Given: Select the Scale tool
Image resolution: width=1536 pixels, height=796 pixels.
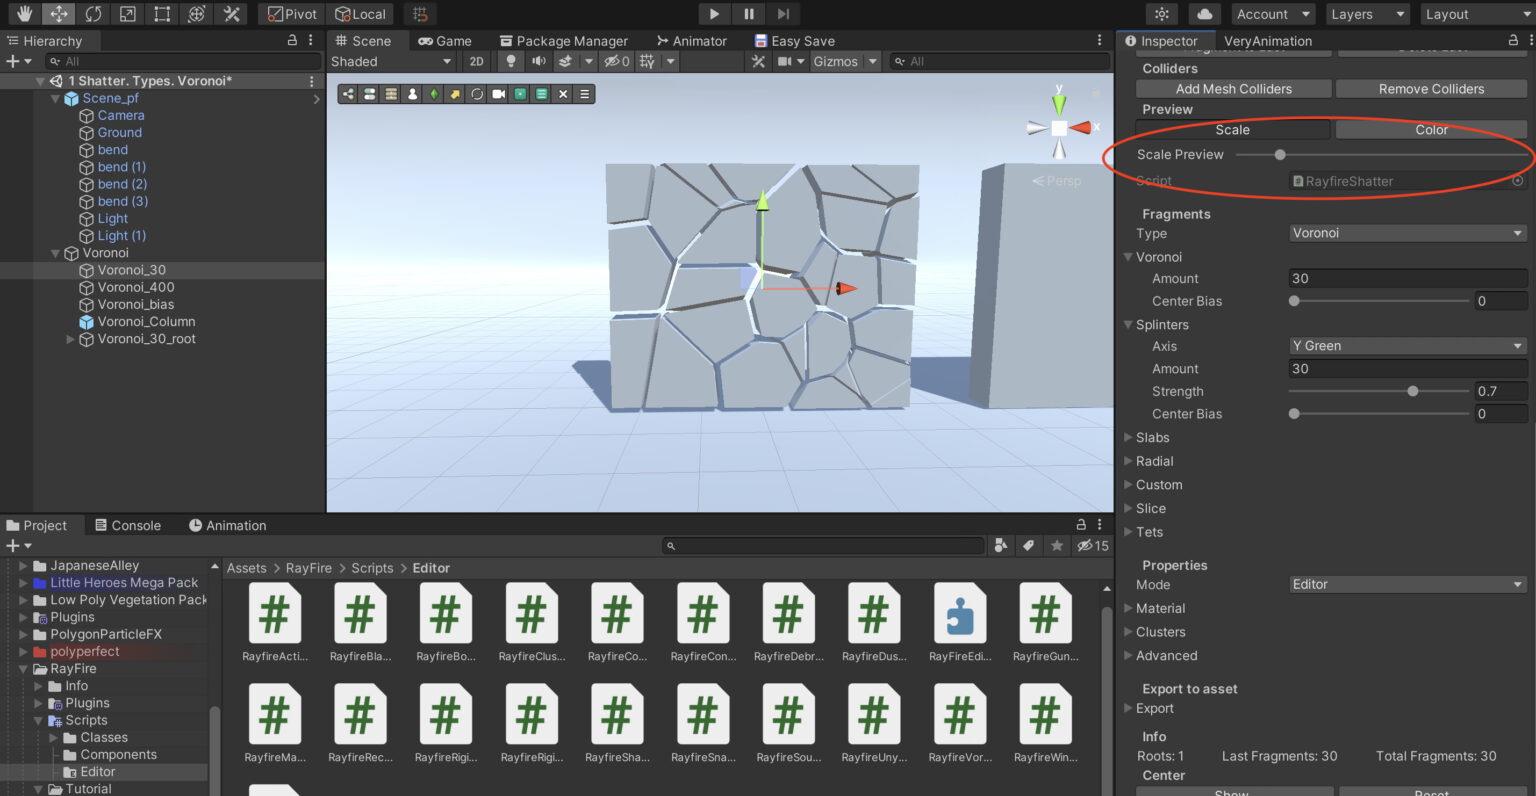Looking at the screenshot, I should pos(128,13).
